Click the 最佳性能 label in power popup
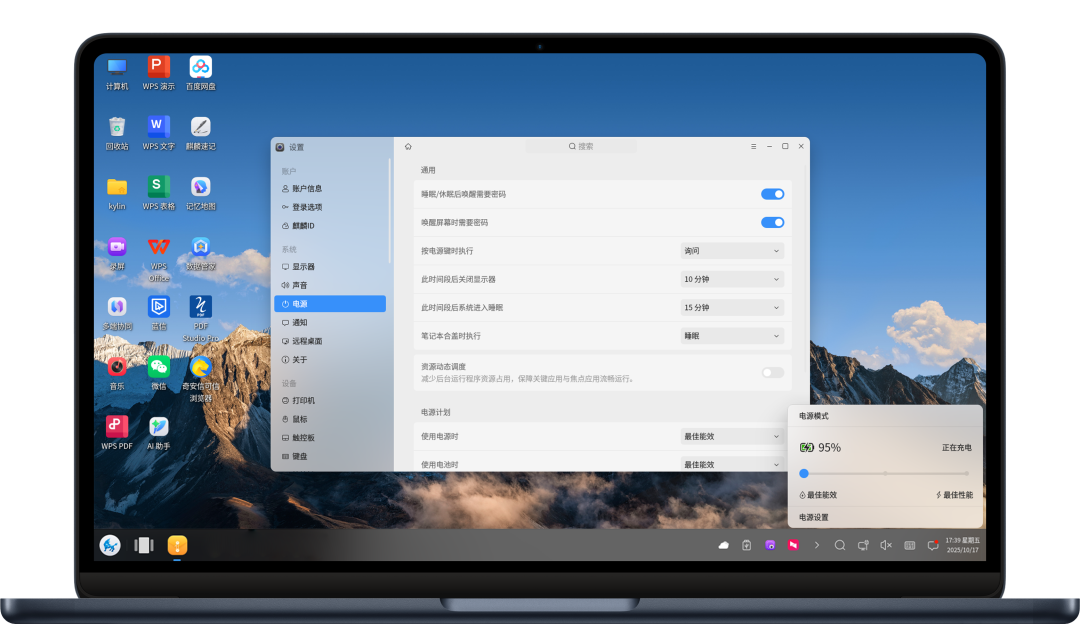1080x624 pixels. 955,495
